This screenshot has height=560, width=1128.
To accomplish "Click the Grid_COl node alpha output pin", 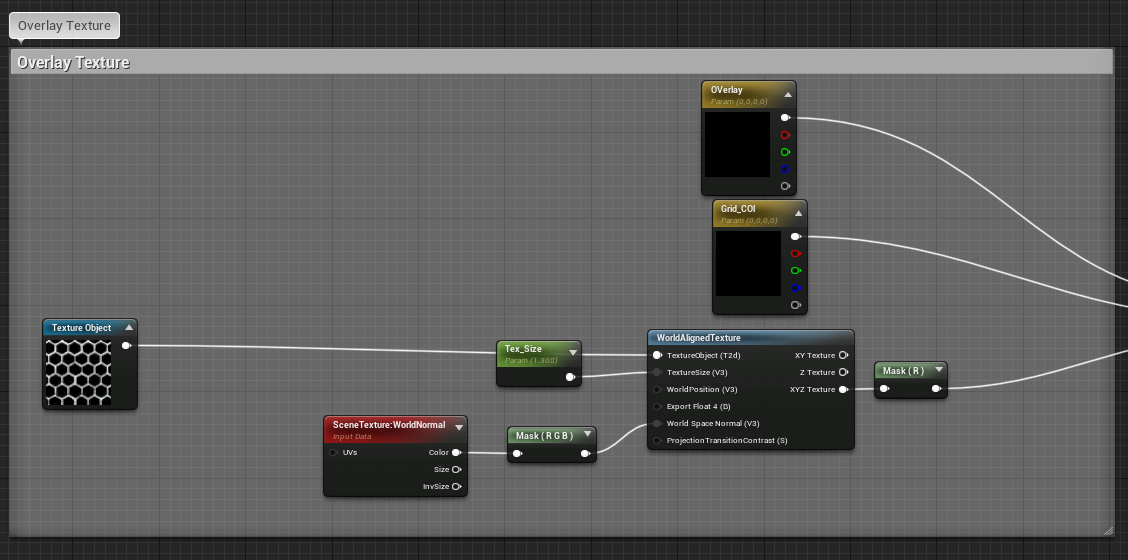I will (796, 304).
